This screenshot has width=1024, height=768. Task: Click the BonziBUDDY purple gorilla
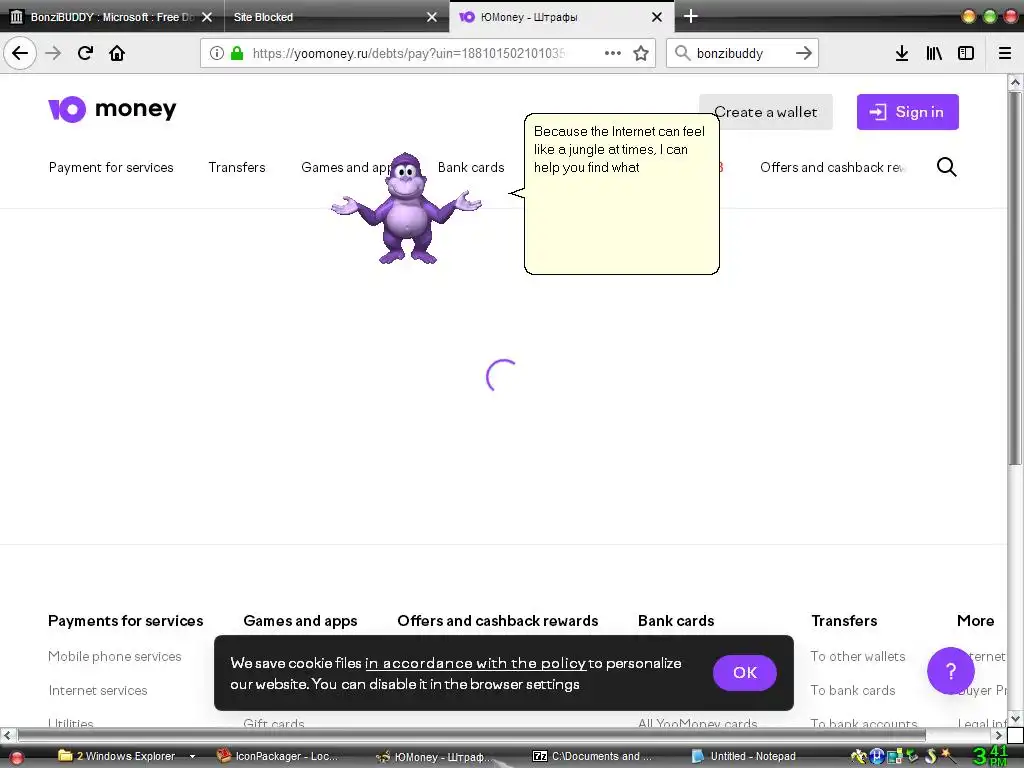(x=406, y=208)
